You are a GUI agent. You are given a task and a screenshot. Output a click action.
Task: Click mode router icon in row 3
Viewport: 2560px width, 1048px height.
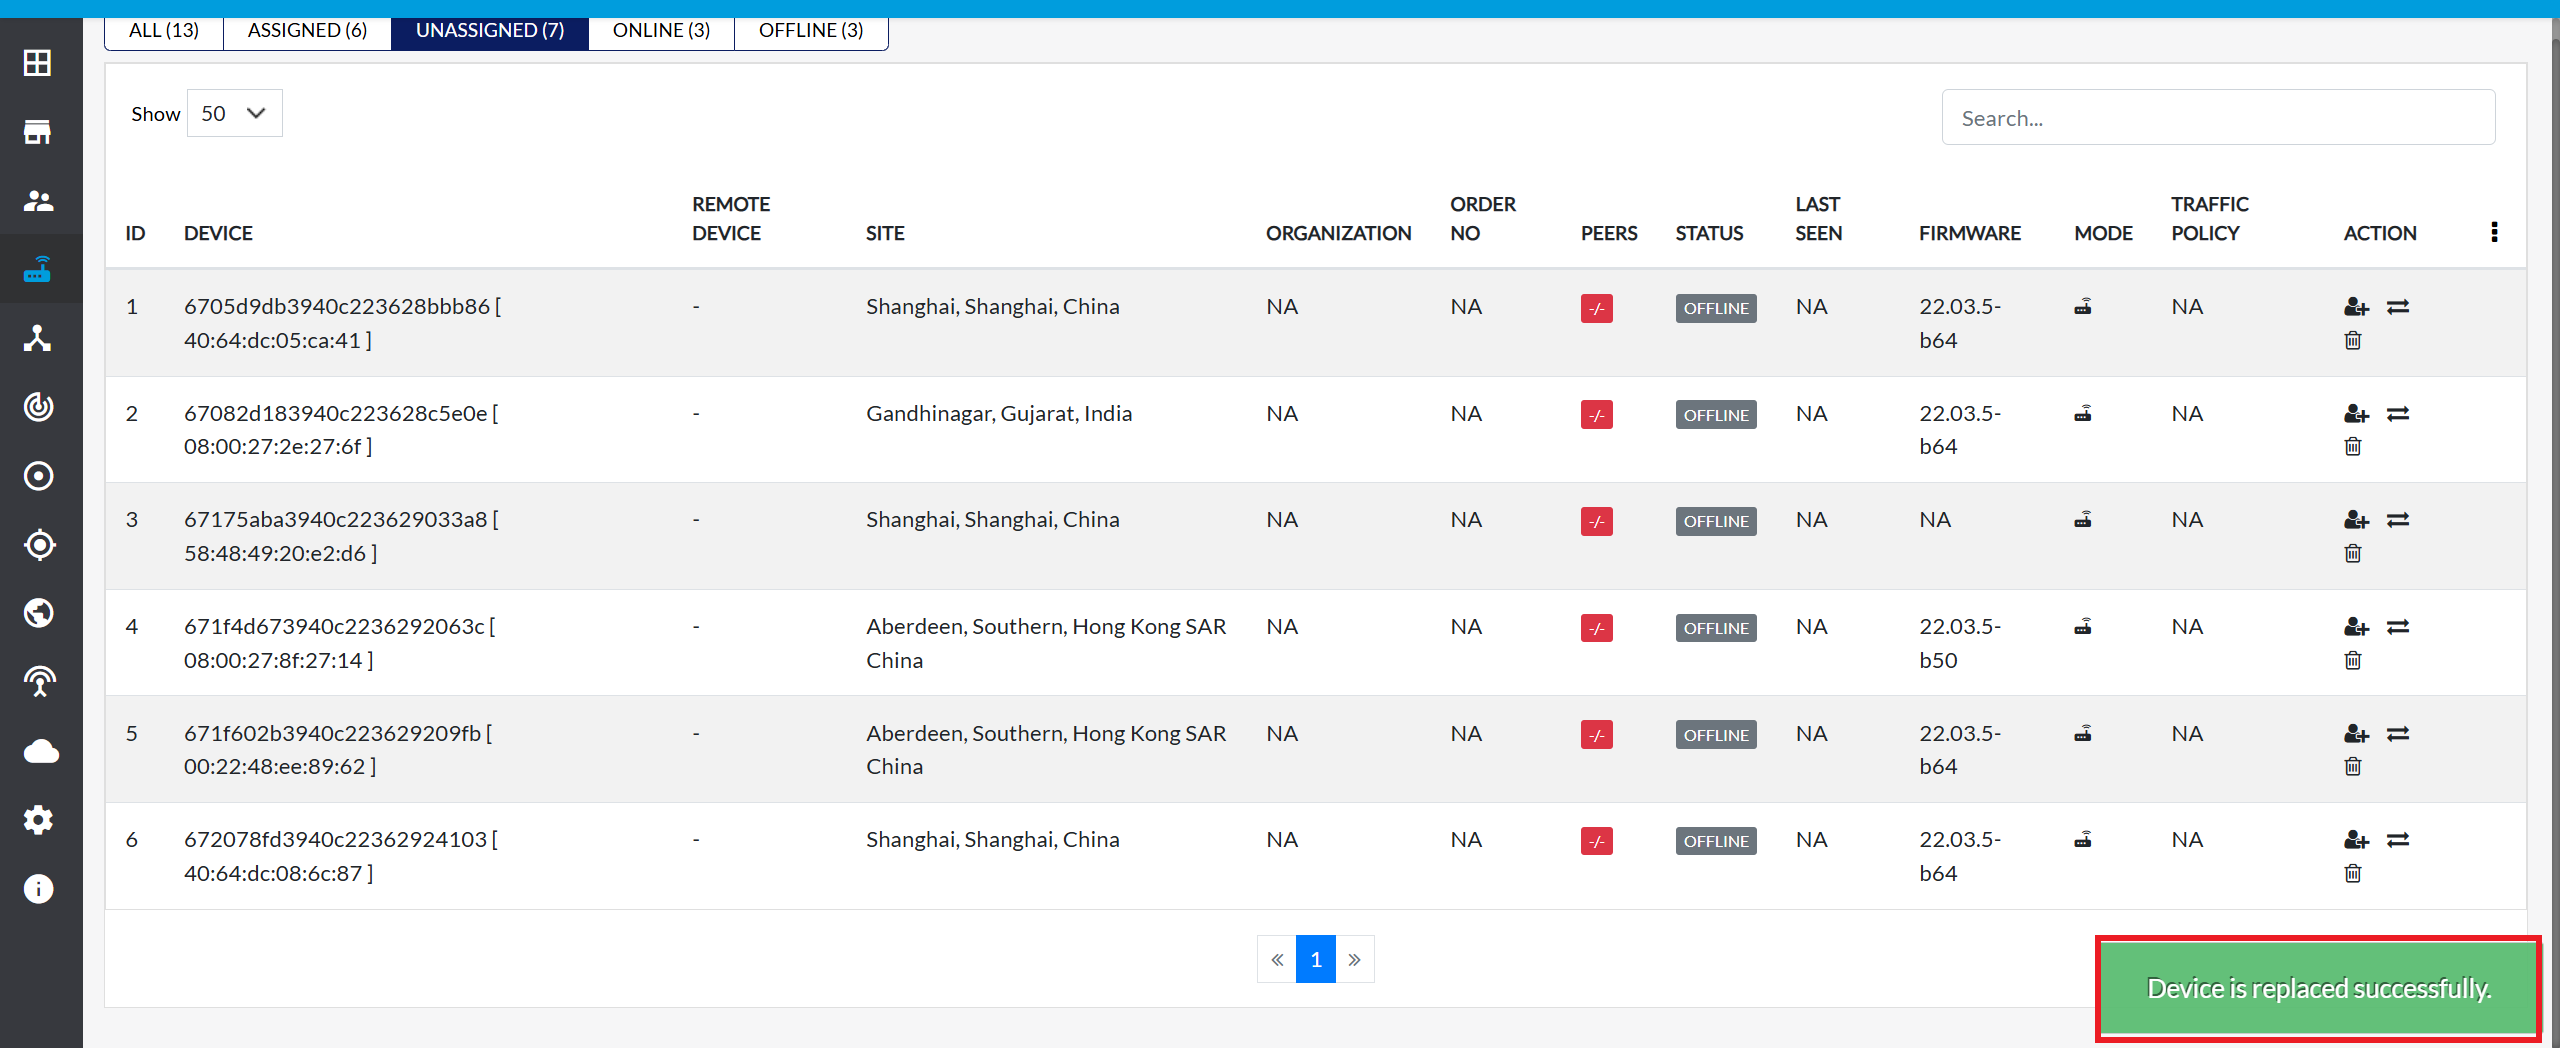[2083, 520]
